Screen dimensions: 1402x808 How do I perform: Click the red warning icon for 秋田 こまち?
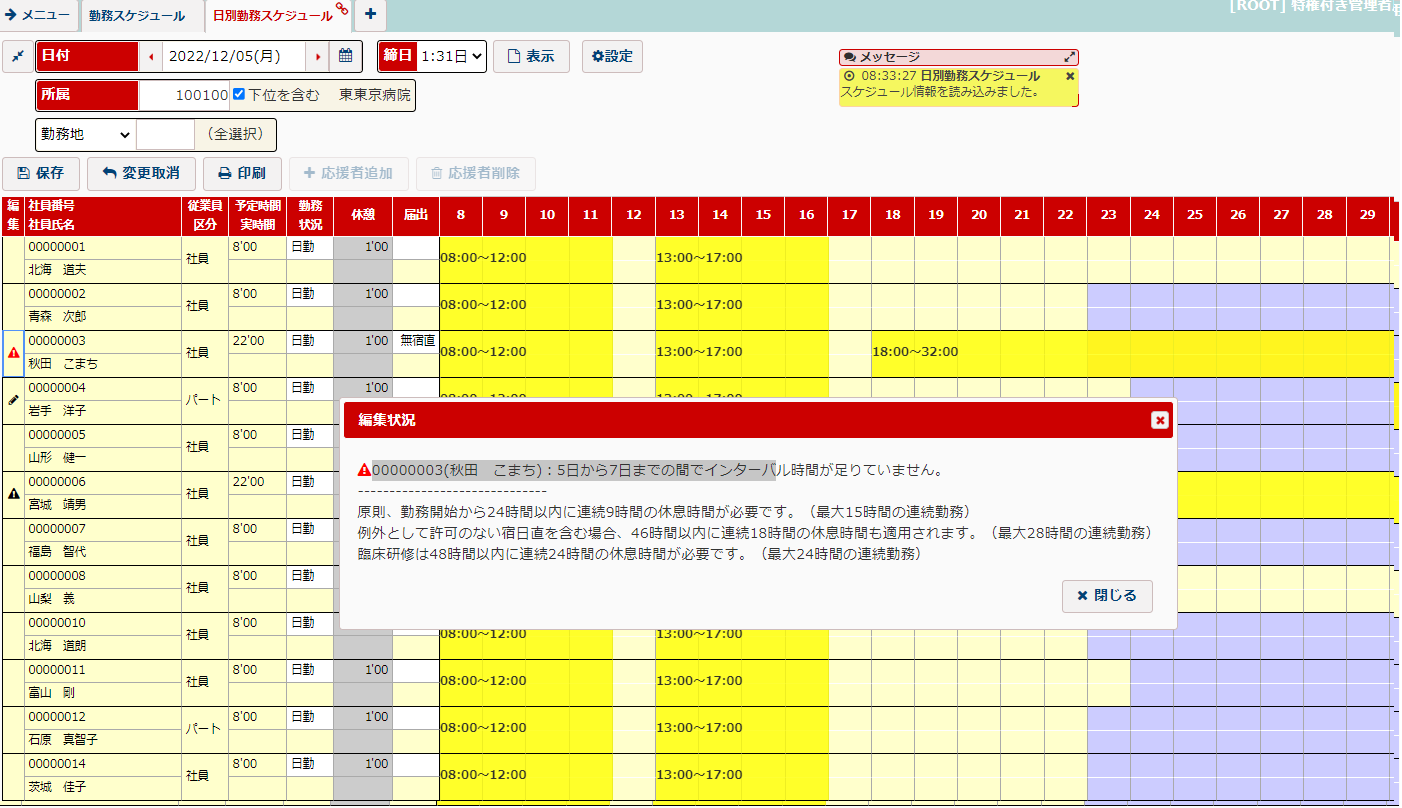coord(14,353)
